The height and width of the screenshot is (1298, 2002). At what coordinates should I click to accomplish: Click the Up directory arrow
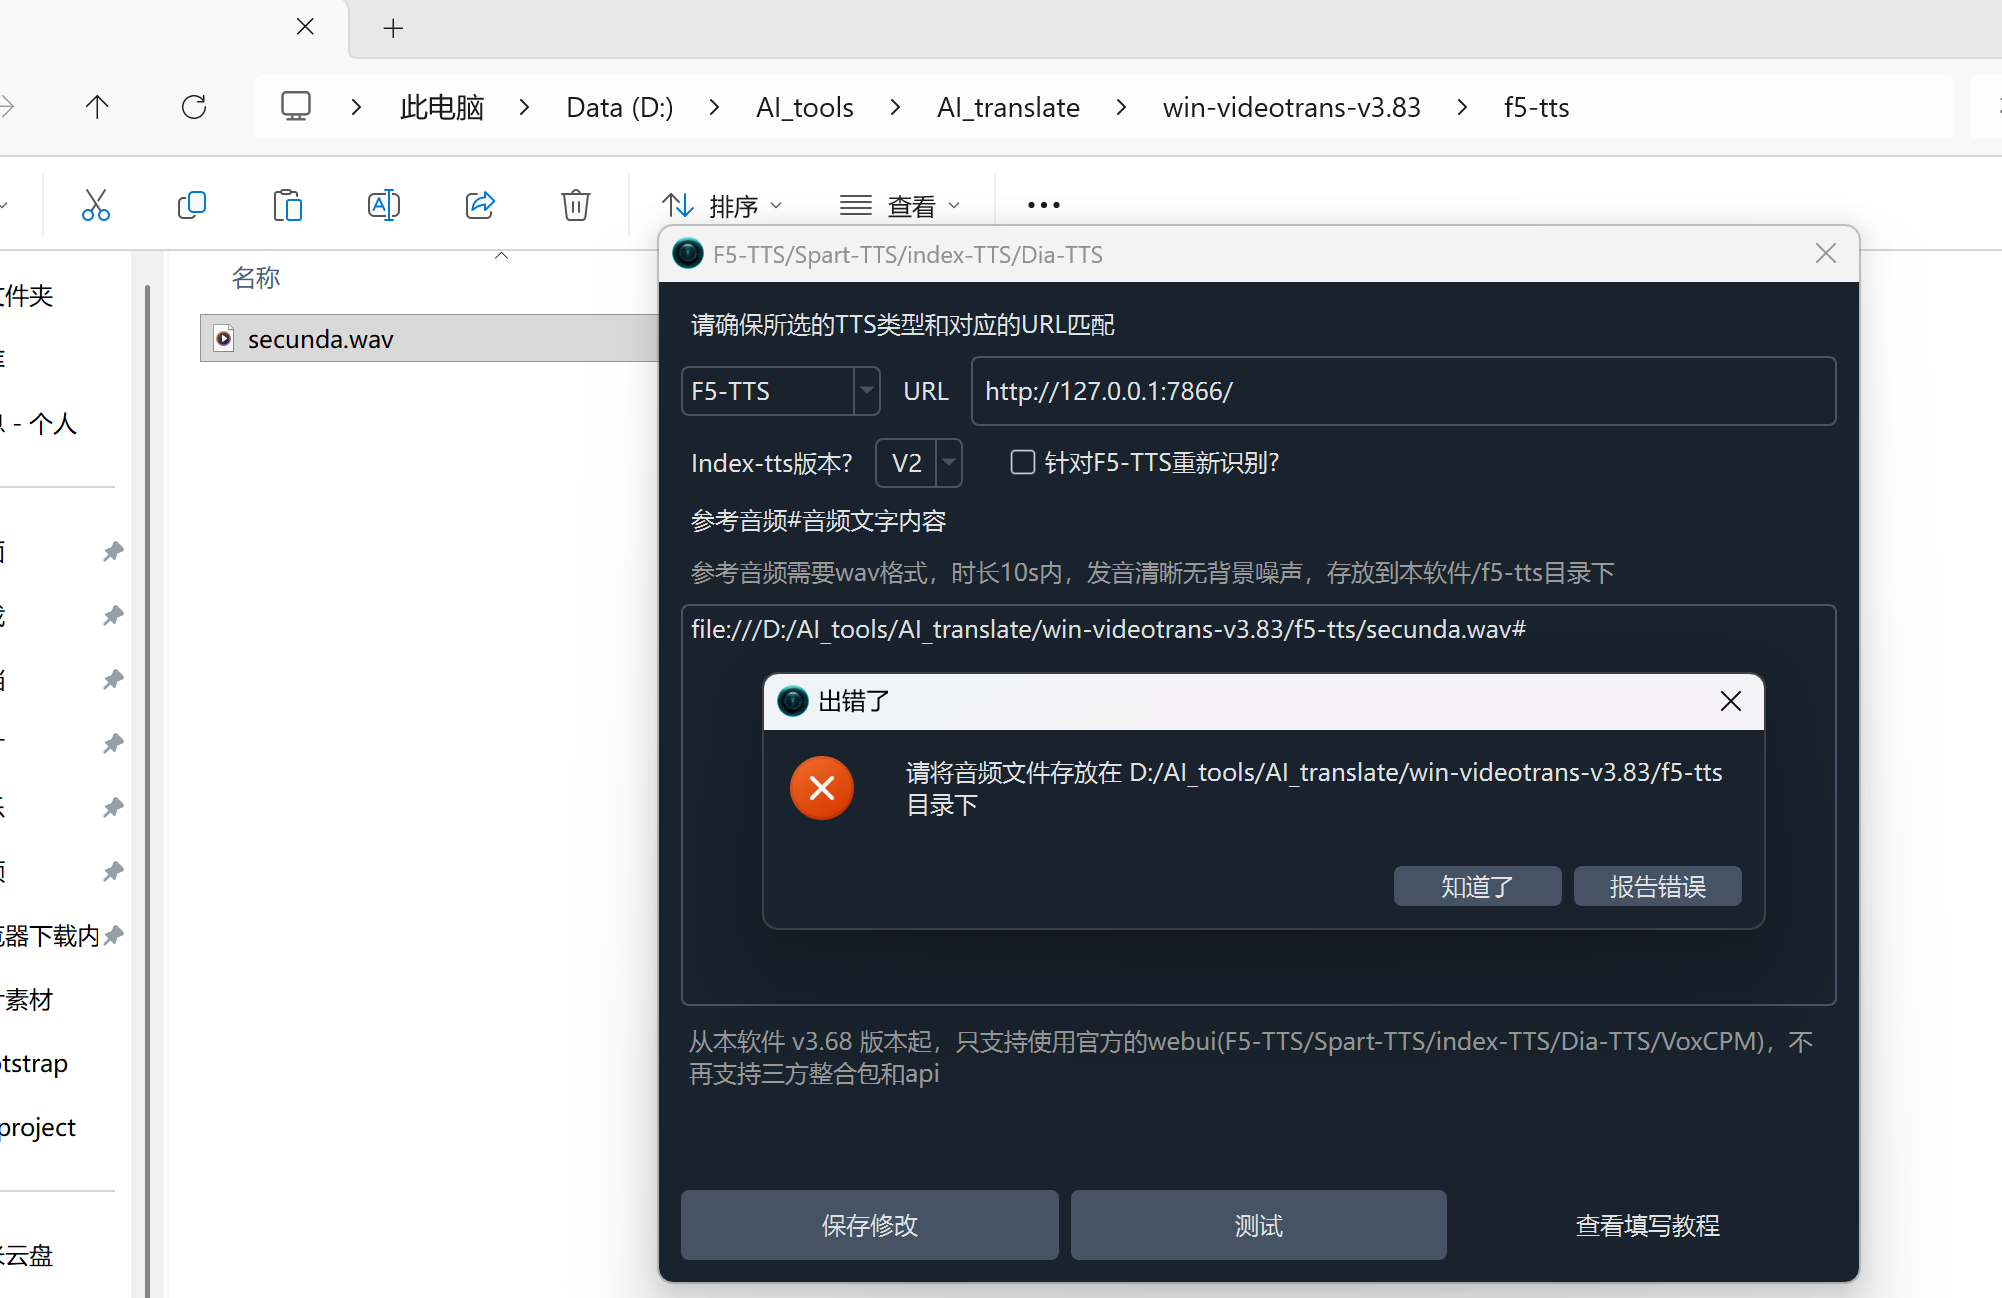click(x=97, y=107)
